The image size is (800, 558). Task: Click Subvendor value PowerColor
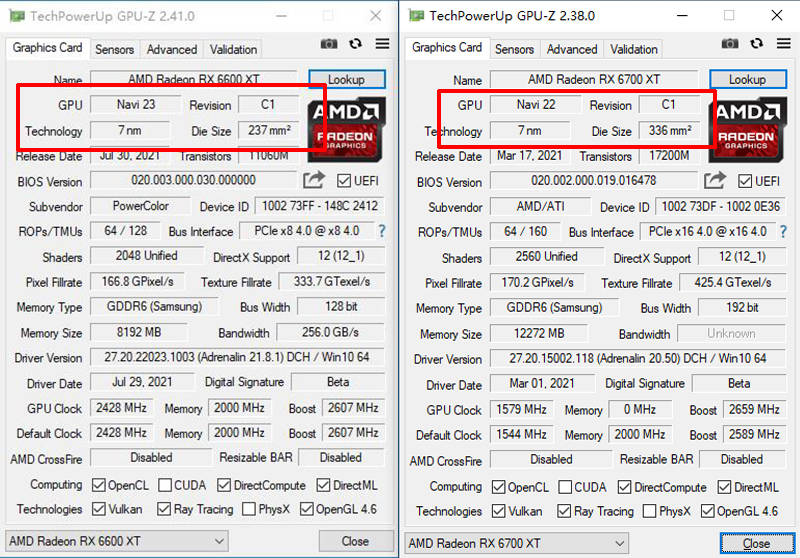point(140,206)
